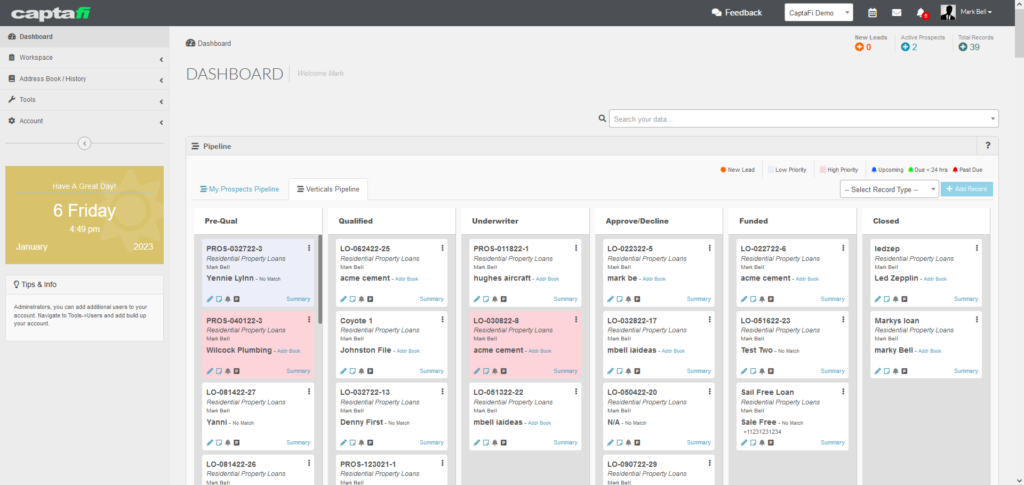Click the Add Record button
Viewport: 1024px width, 485px height.
tap(967, 189)
